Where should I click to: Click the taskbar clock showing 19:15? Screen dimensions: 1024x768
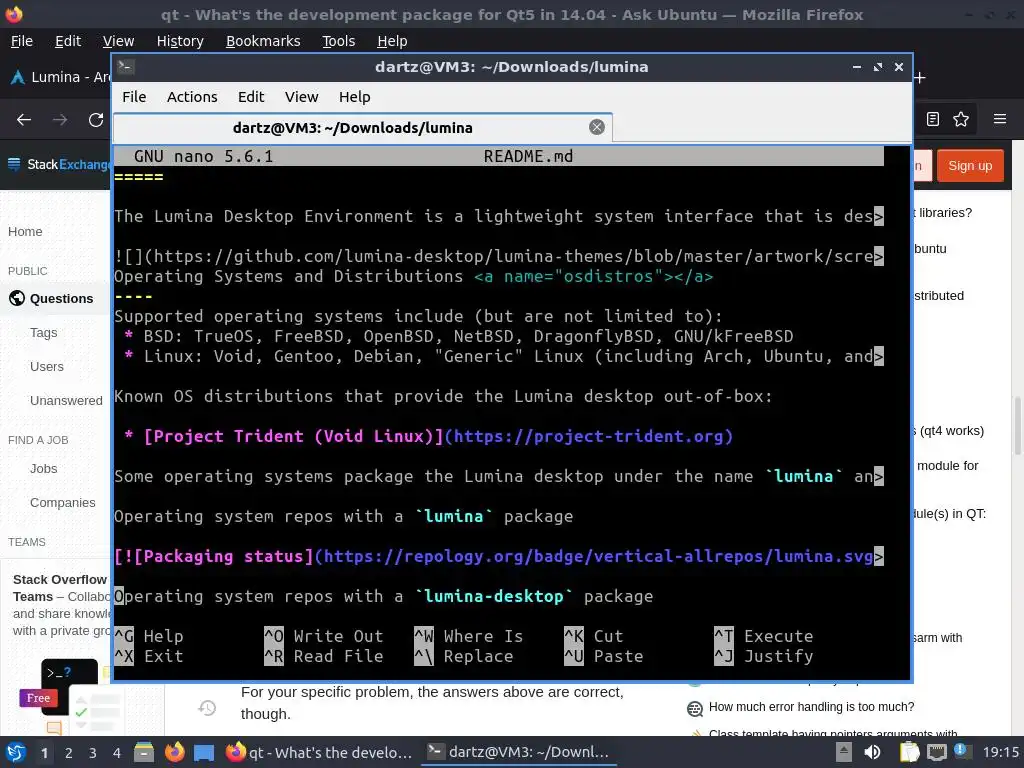[x=1000, y=752]
